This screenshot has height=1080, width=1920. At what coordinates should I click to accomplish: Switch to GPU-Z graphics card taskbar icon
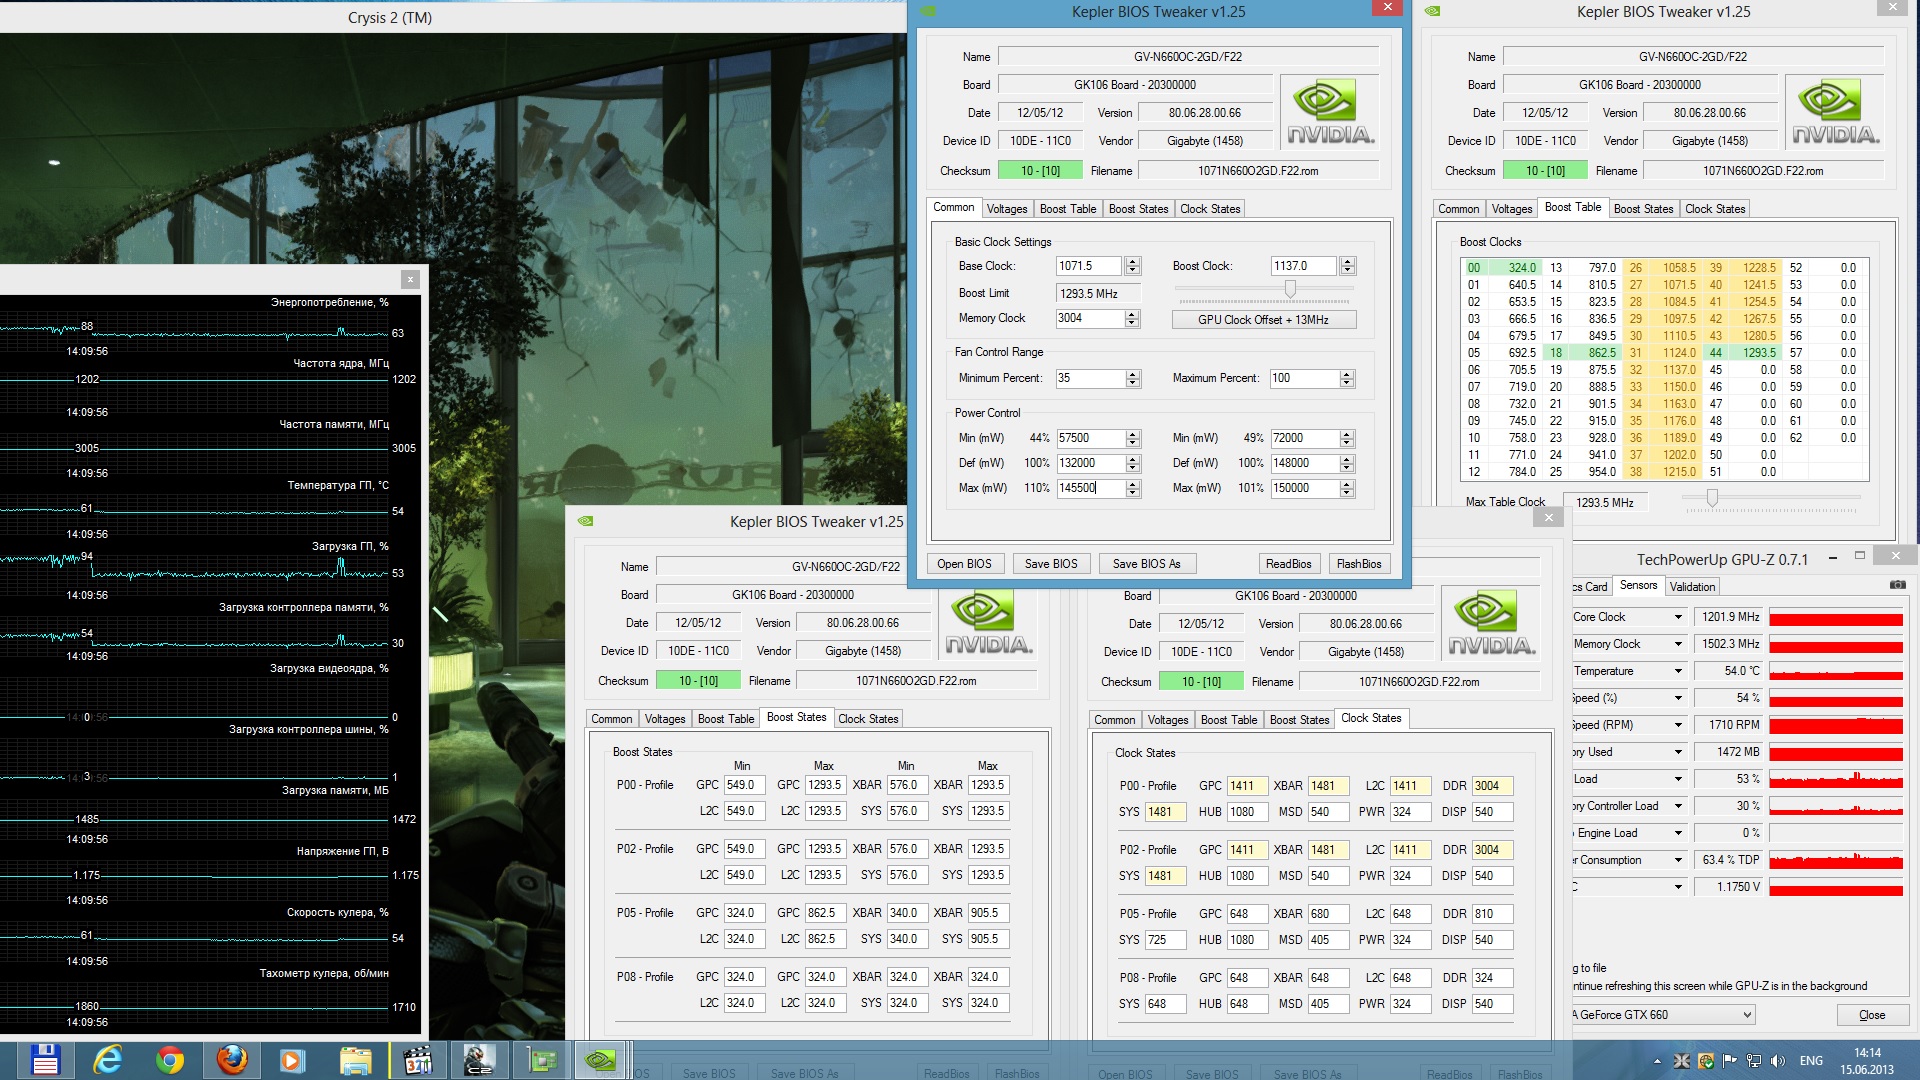541,1059
